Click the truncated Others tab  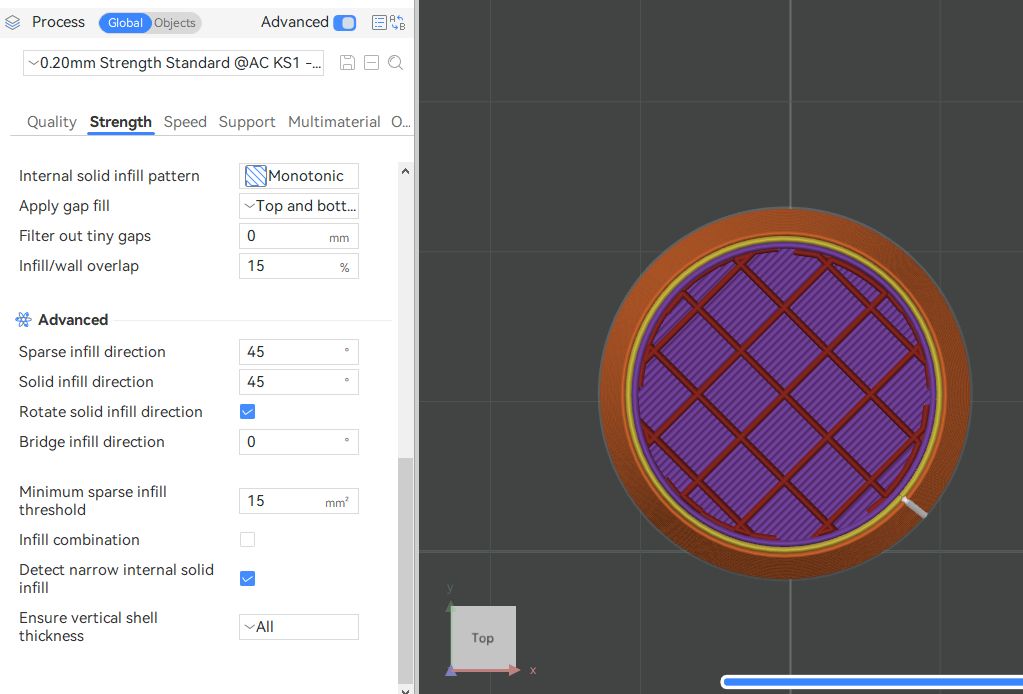coord(400,122)
